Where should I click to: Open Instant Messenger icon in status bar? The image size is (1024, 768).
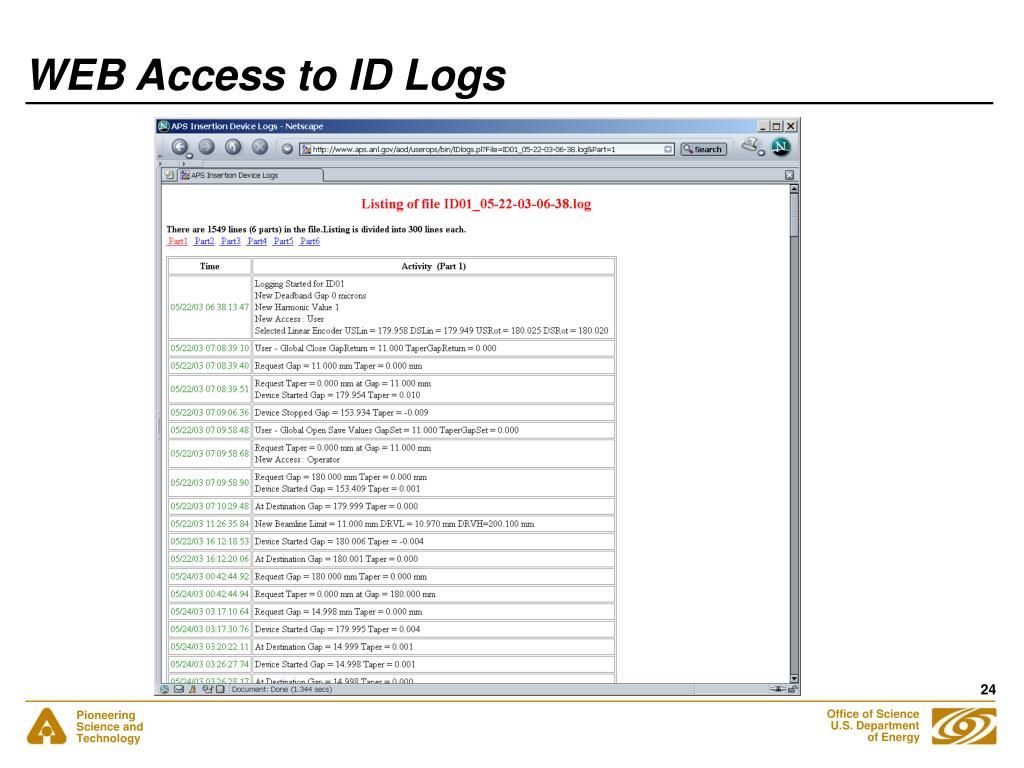coord(193,689)
